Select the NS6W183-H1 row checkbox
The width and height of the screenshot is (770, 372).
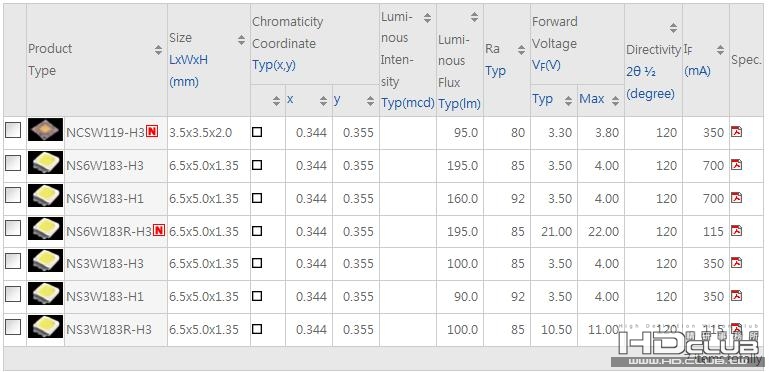point(13,195)
